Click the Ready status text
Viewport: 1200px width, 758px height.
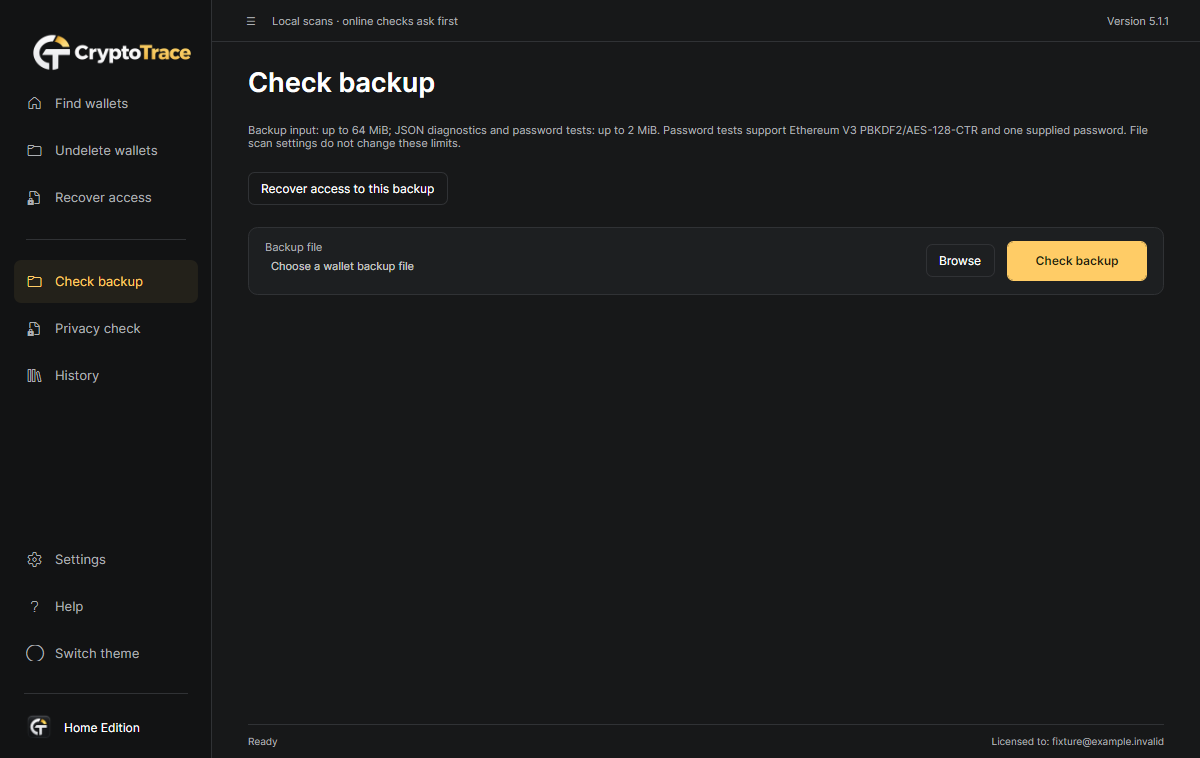point(263,741)
